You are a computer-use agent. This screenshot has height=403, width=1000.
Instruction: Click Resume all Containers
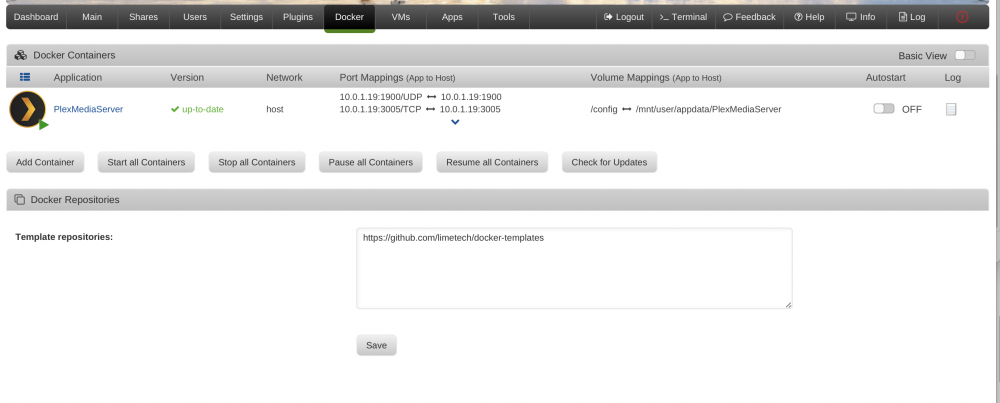[x=492, y=162]
